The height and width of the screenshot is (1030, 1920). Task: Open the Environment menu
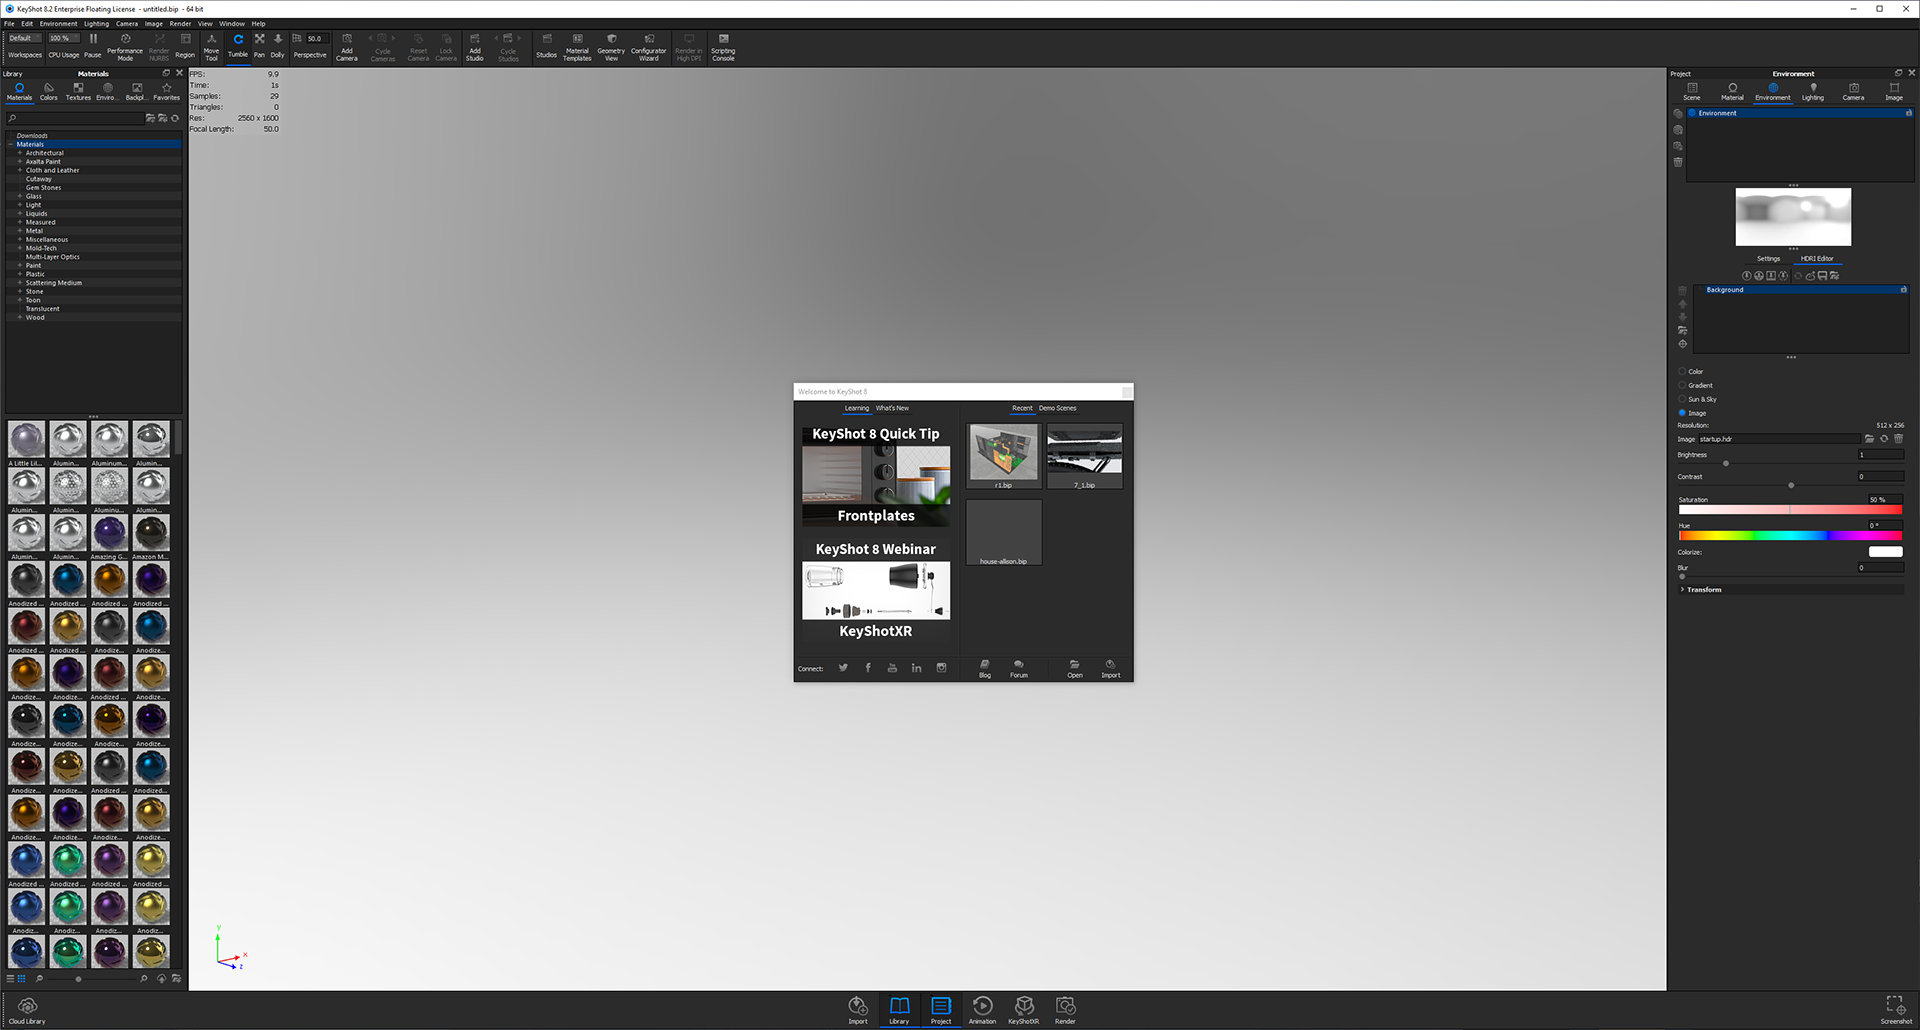[x=58, y=23]
